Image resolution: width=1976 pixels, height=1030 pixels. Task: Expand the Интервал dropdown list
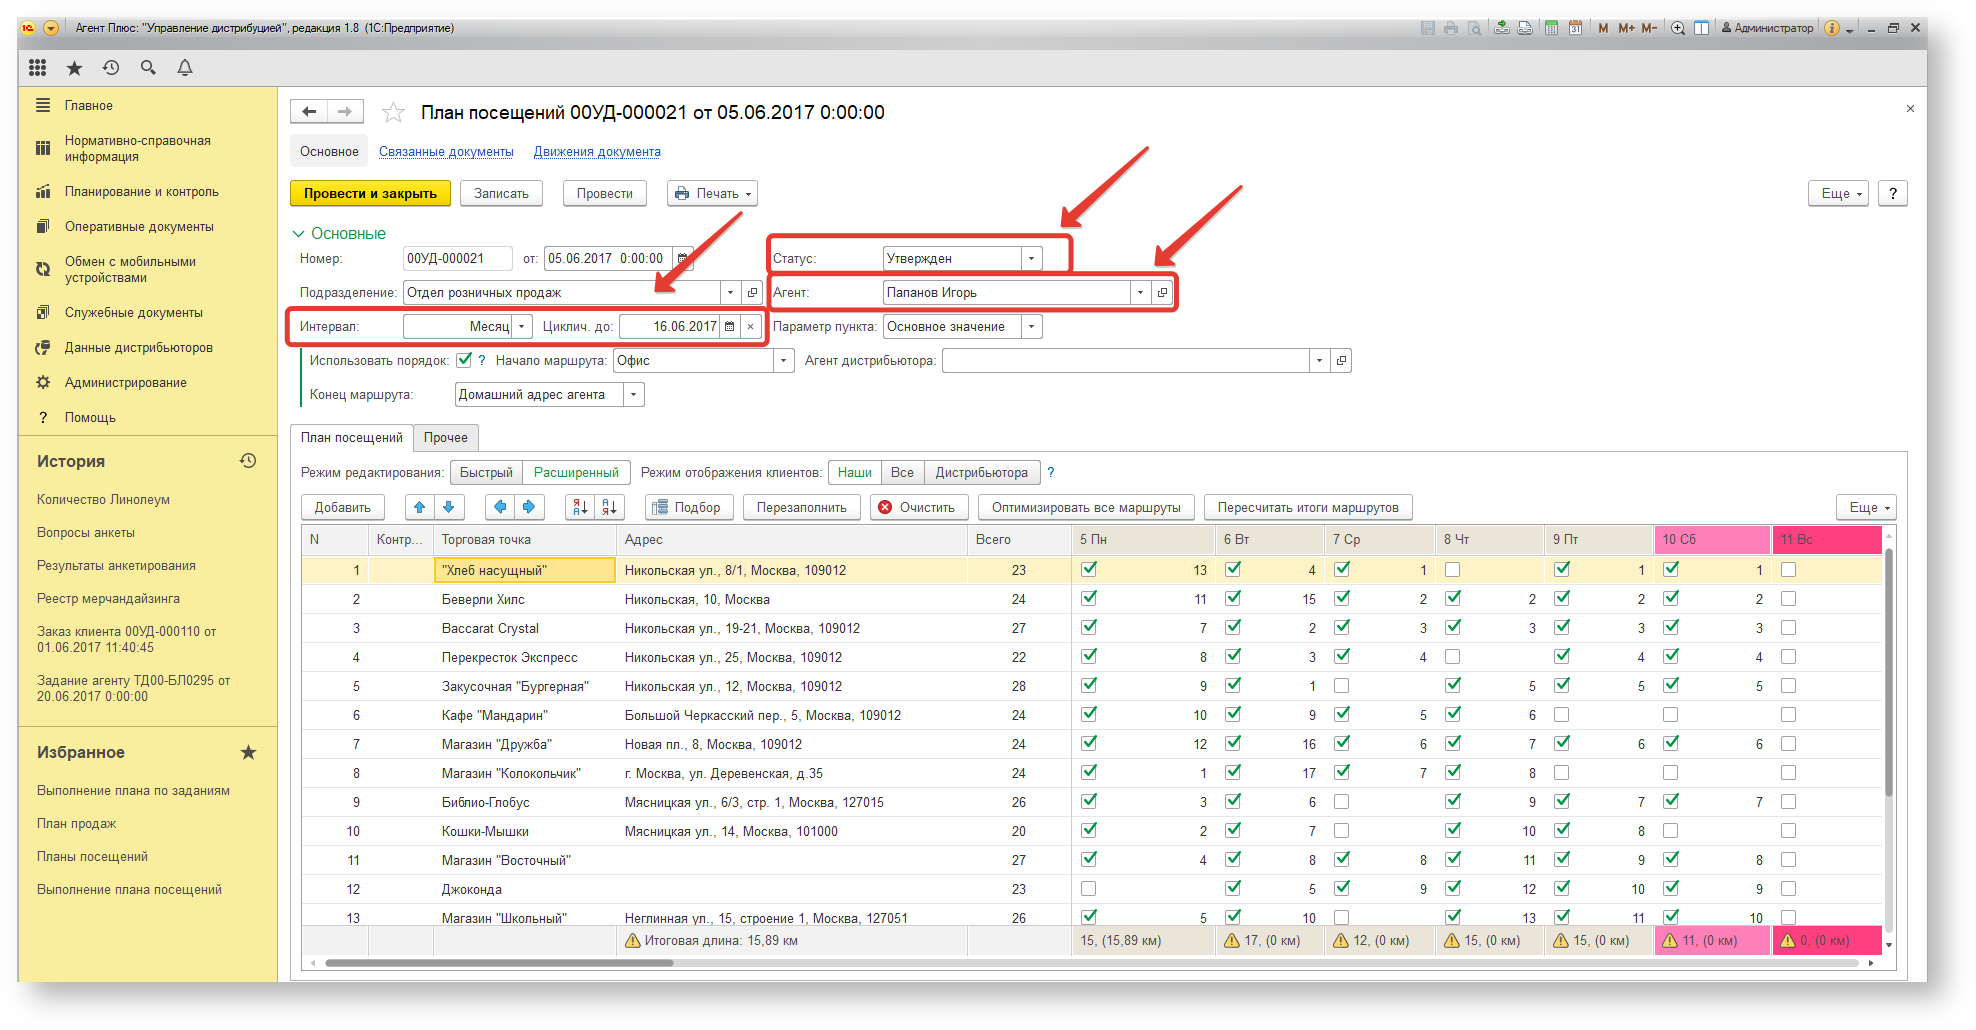coord(522,326)
